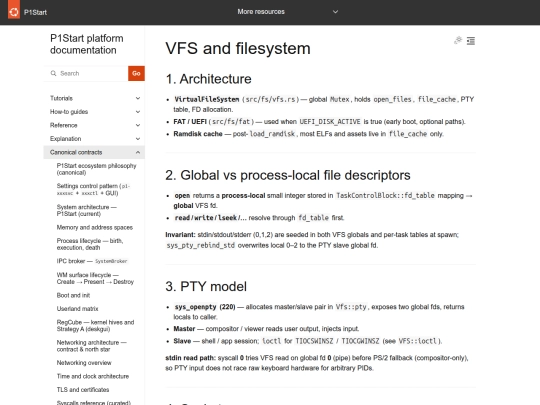Image resolution: width=540 pixels, height=405 pixels.
Task: Expand the Tutorials section
Action: (138, 98)
